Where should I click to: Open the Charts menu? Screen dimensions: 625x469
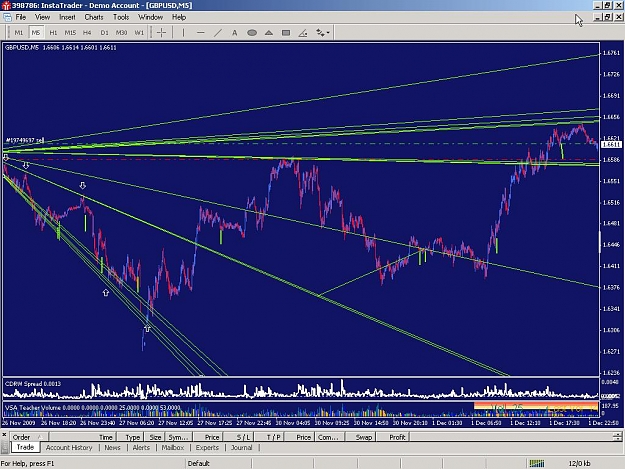[94, 17]
